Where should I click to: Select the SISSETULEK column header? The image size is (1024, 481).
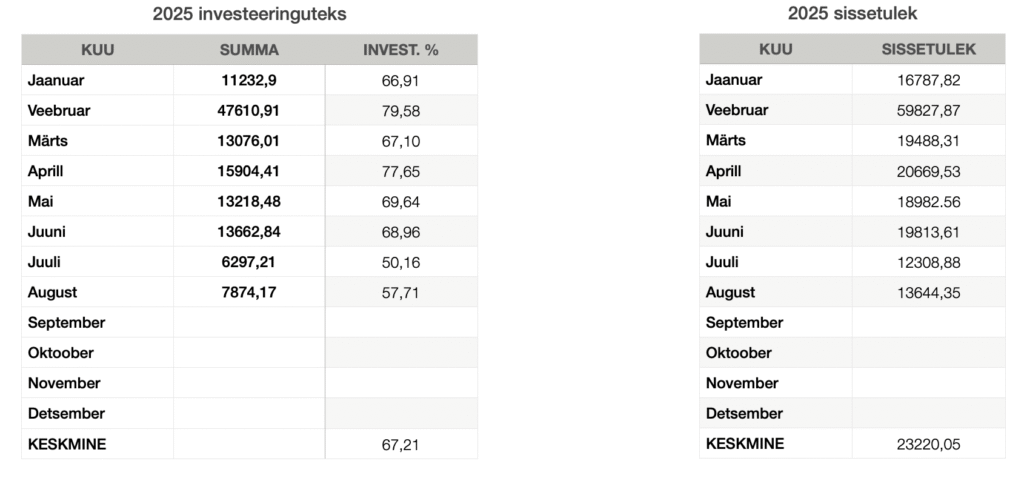[928, 50]
